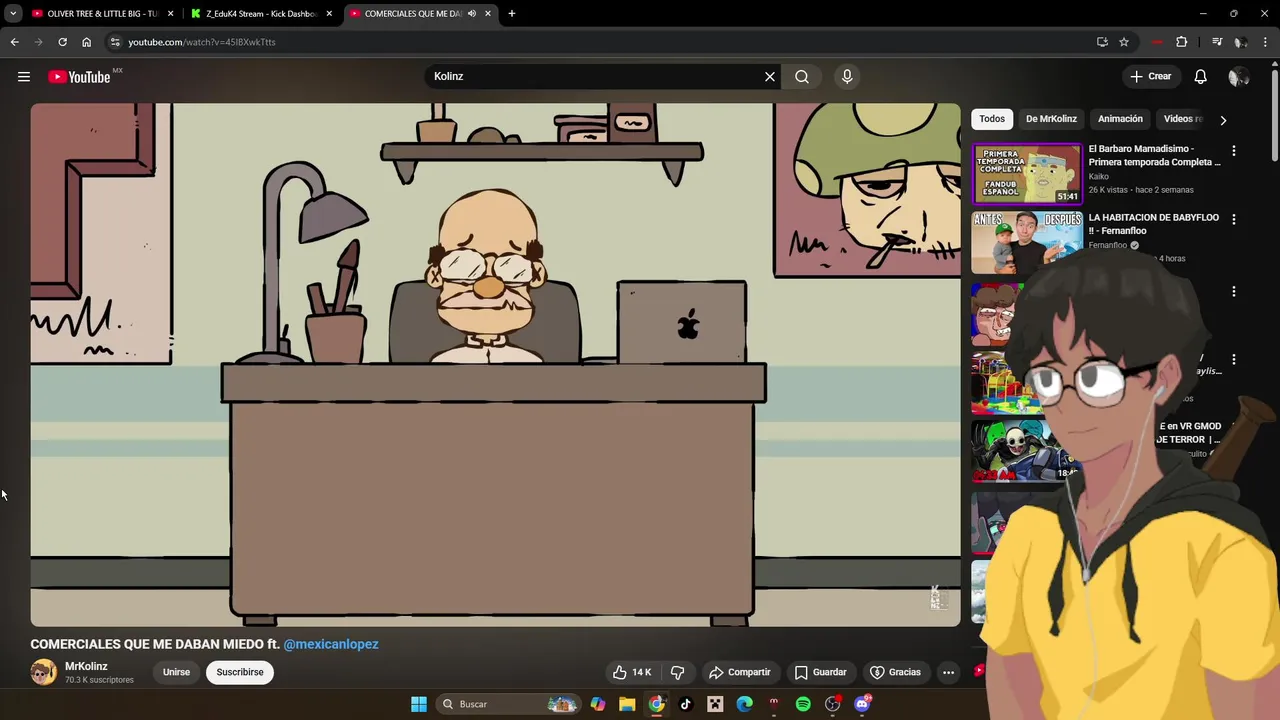Viewport: 1280px width, 720px height.
Task: Mute the COMERCIALES tab audio speaker icon
Action: (x=471, y=14)
